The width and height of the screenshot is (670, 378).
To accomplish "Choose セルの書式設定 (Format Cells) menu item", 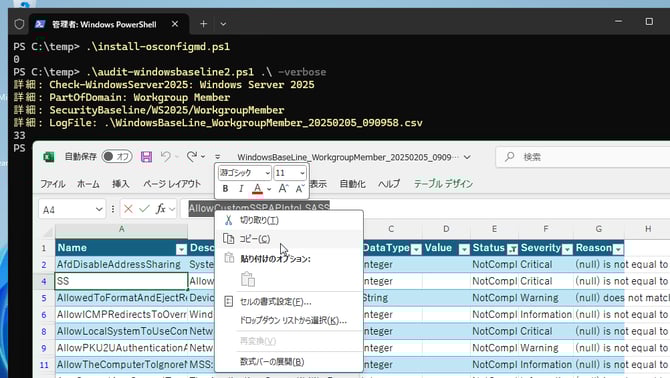I will [289, 302].
